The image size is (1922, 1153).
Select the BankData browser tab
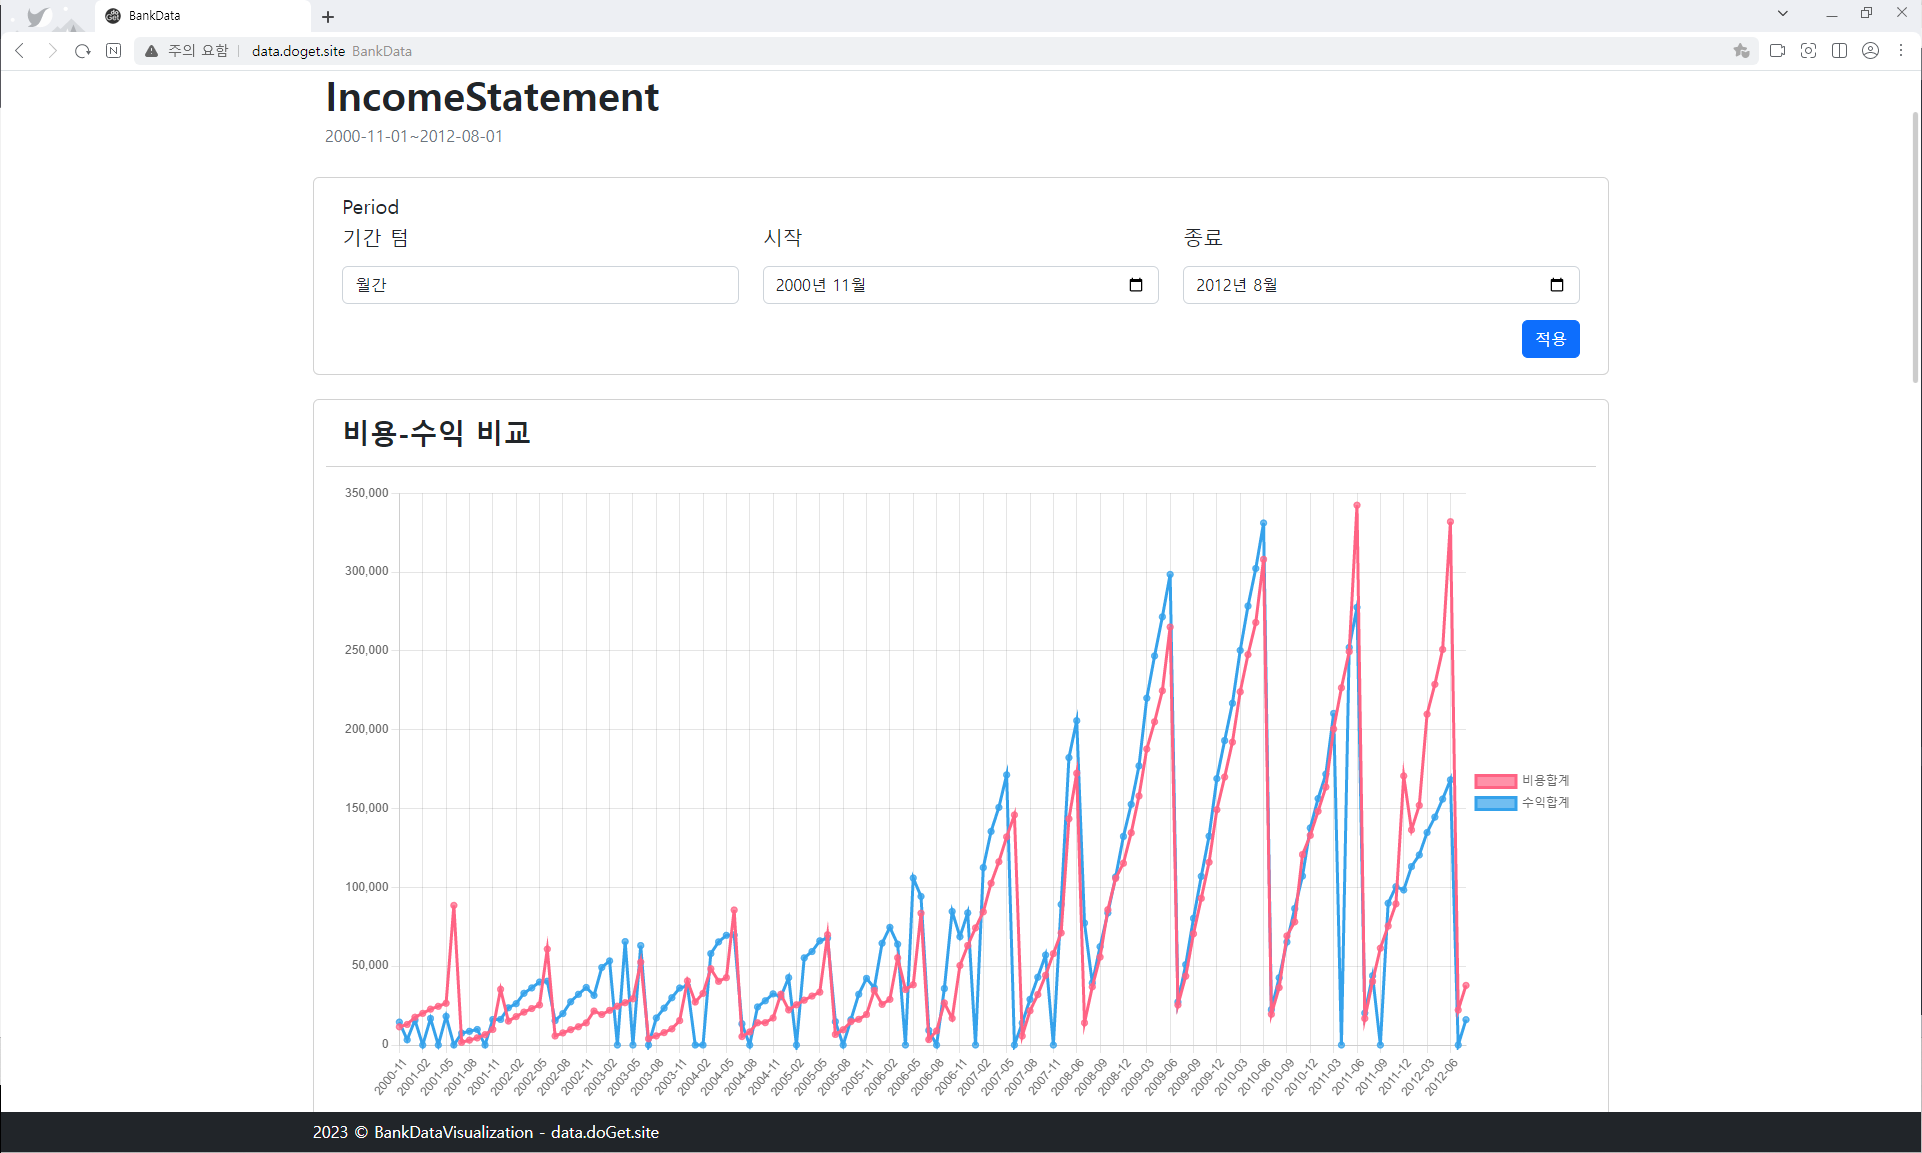coord(155,15)
